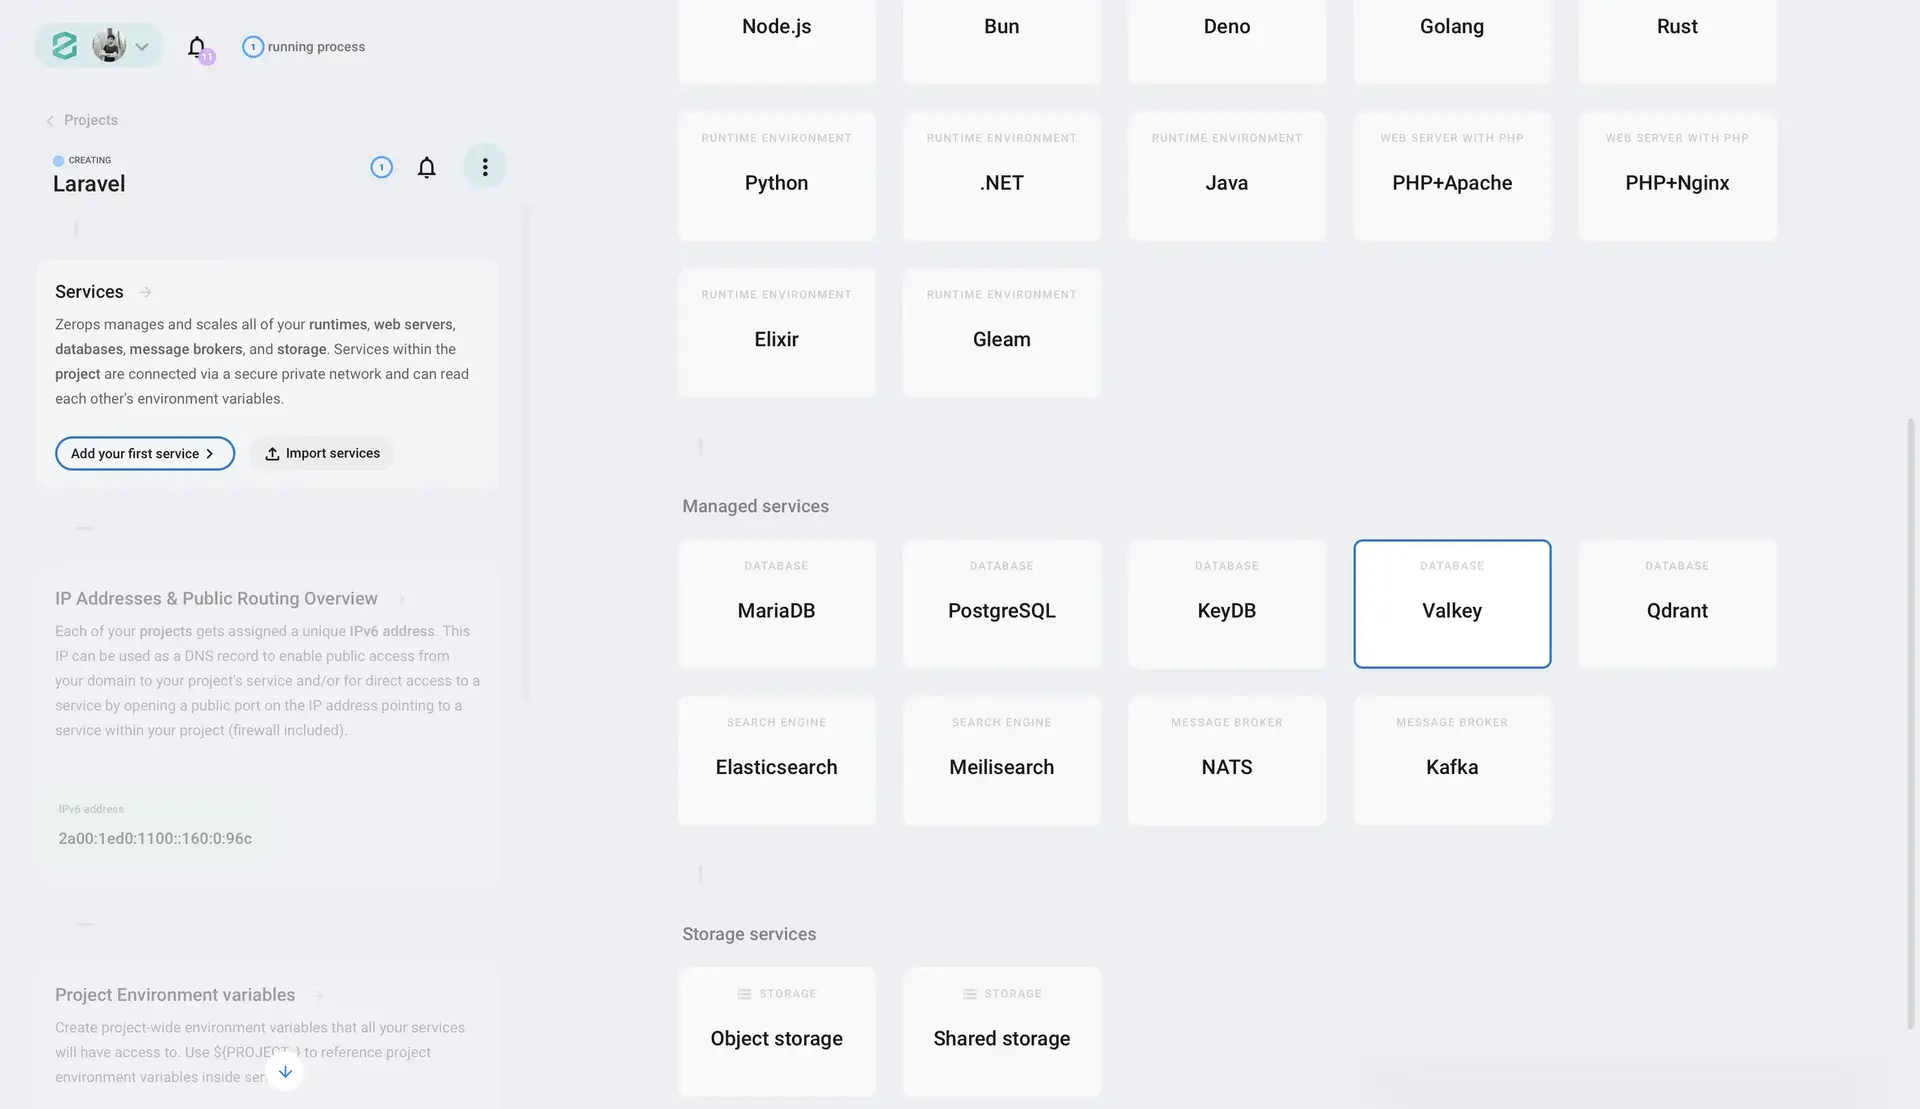Select the Elixir runtime environment
The image size is (1920, 1109).
pos(777,332)
